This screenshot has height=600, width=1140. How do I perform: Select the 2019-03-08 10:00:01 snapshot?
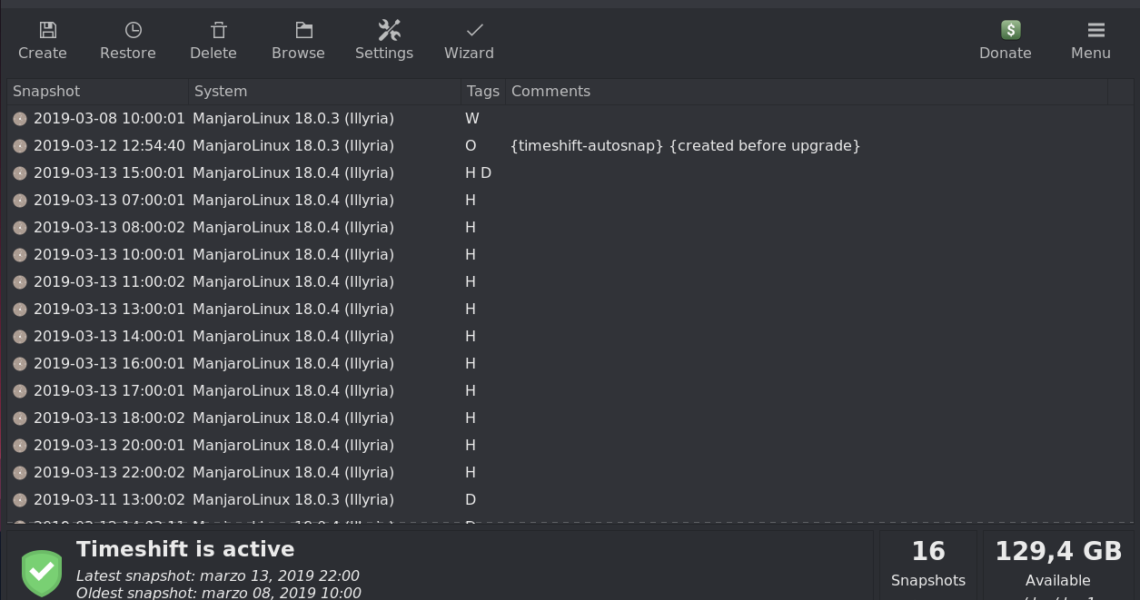click(109, 118)
